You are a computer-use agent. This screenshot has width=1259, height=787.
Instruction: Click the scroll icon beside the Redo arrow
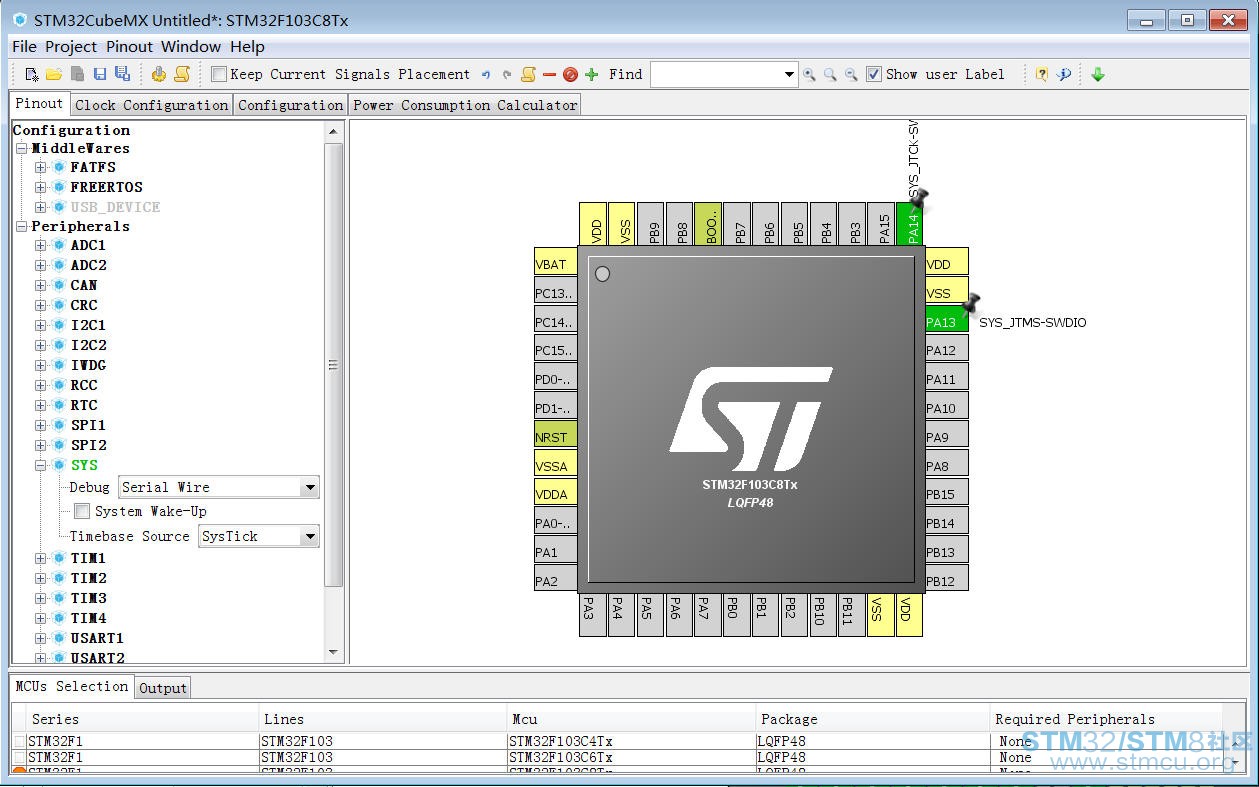click(528, 74)
